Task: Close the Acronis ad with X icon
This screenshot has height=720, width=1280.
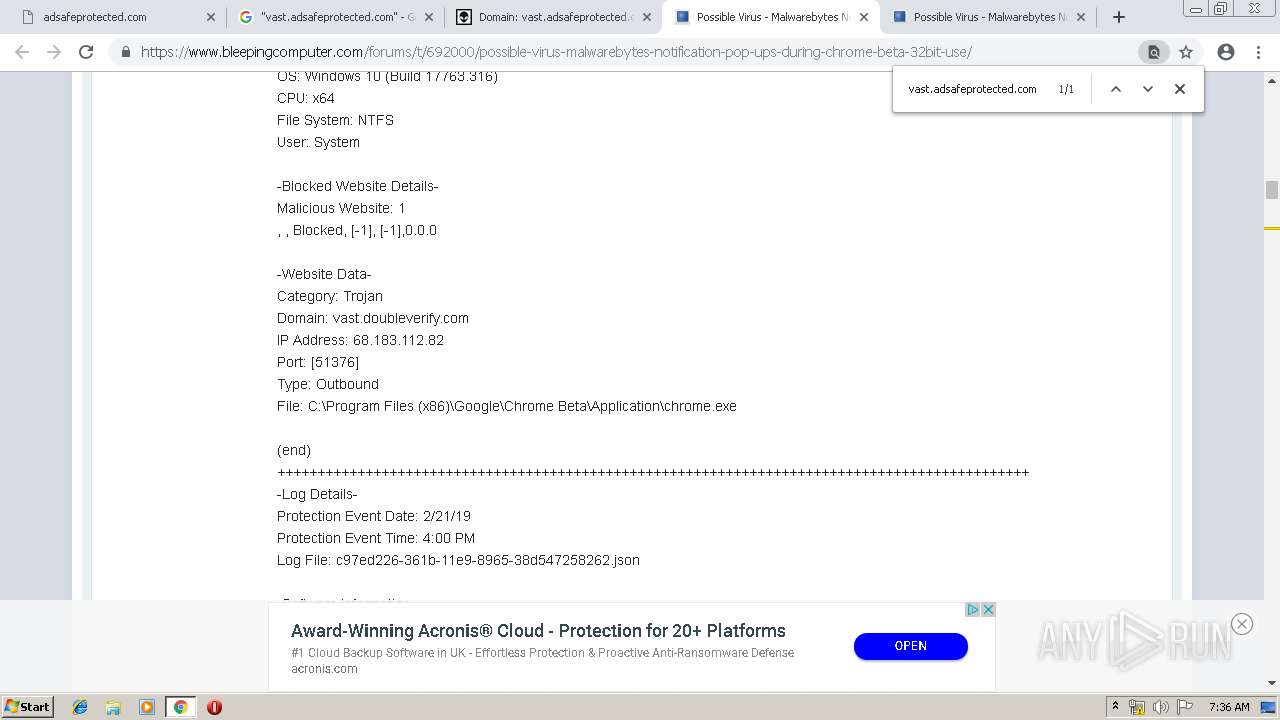Action: click(x=988, y=610)
